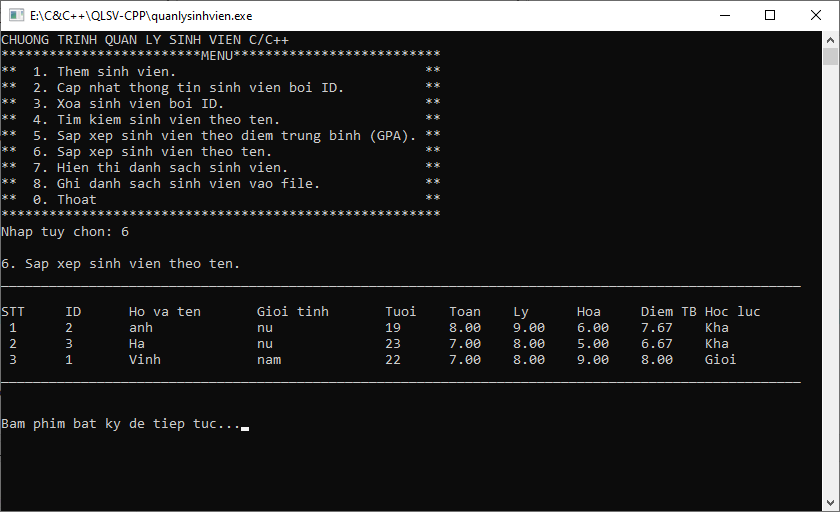Click the 'Ho va ten' column header
The image size is (840, 512).
pyautogui.click(x=165, y=312)
